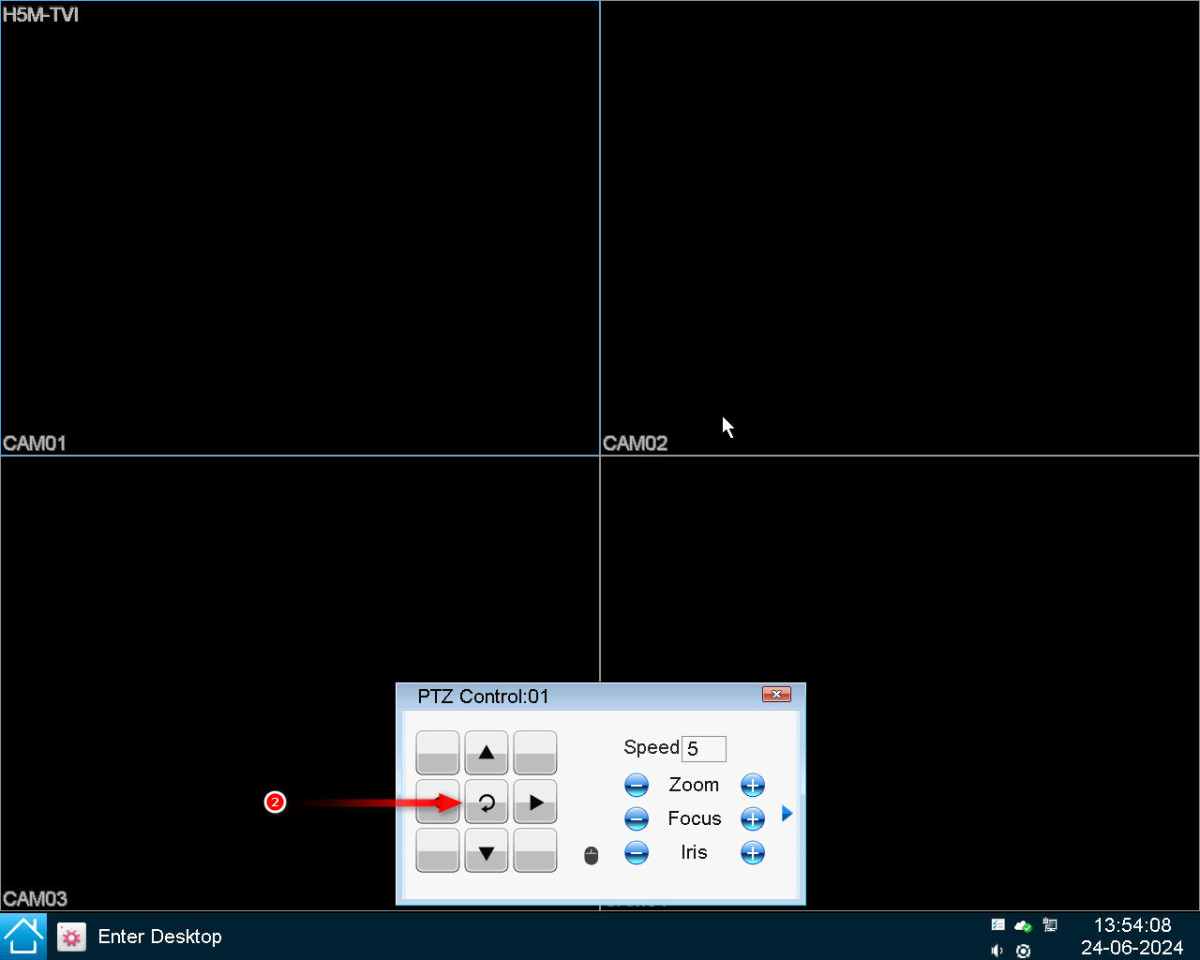Image resolution: width=1200 pixels, height=960 pixels.
Task: Click the Zoom minus button
Action: (636, 785)
